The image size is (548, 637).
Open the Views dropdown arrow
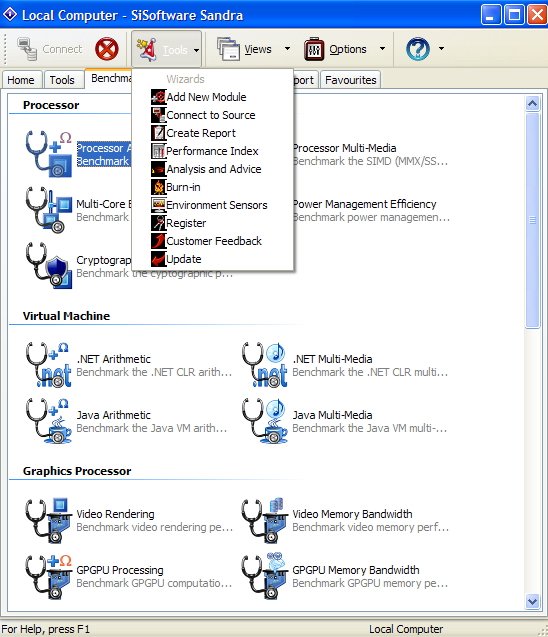[x=287, y=49]
